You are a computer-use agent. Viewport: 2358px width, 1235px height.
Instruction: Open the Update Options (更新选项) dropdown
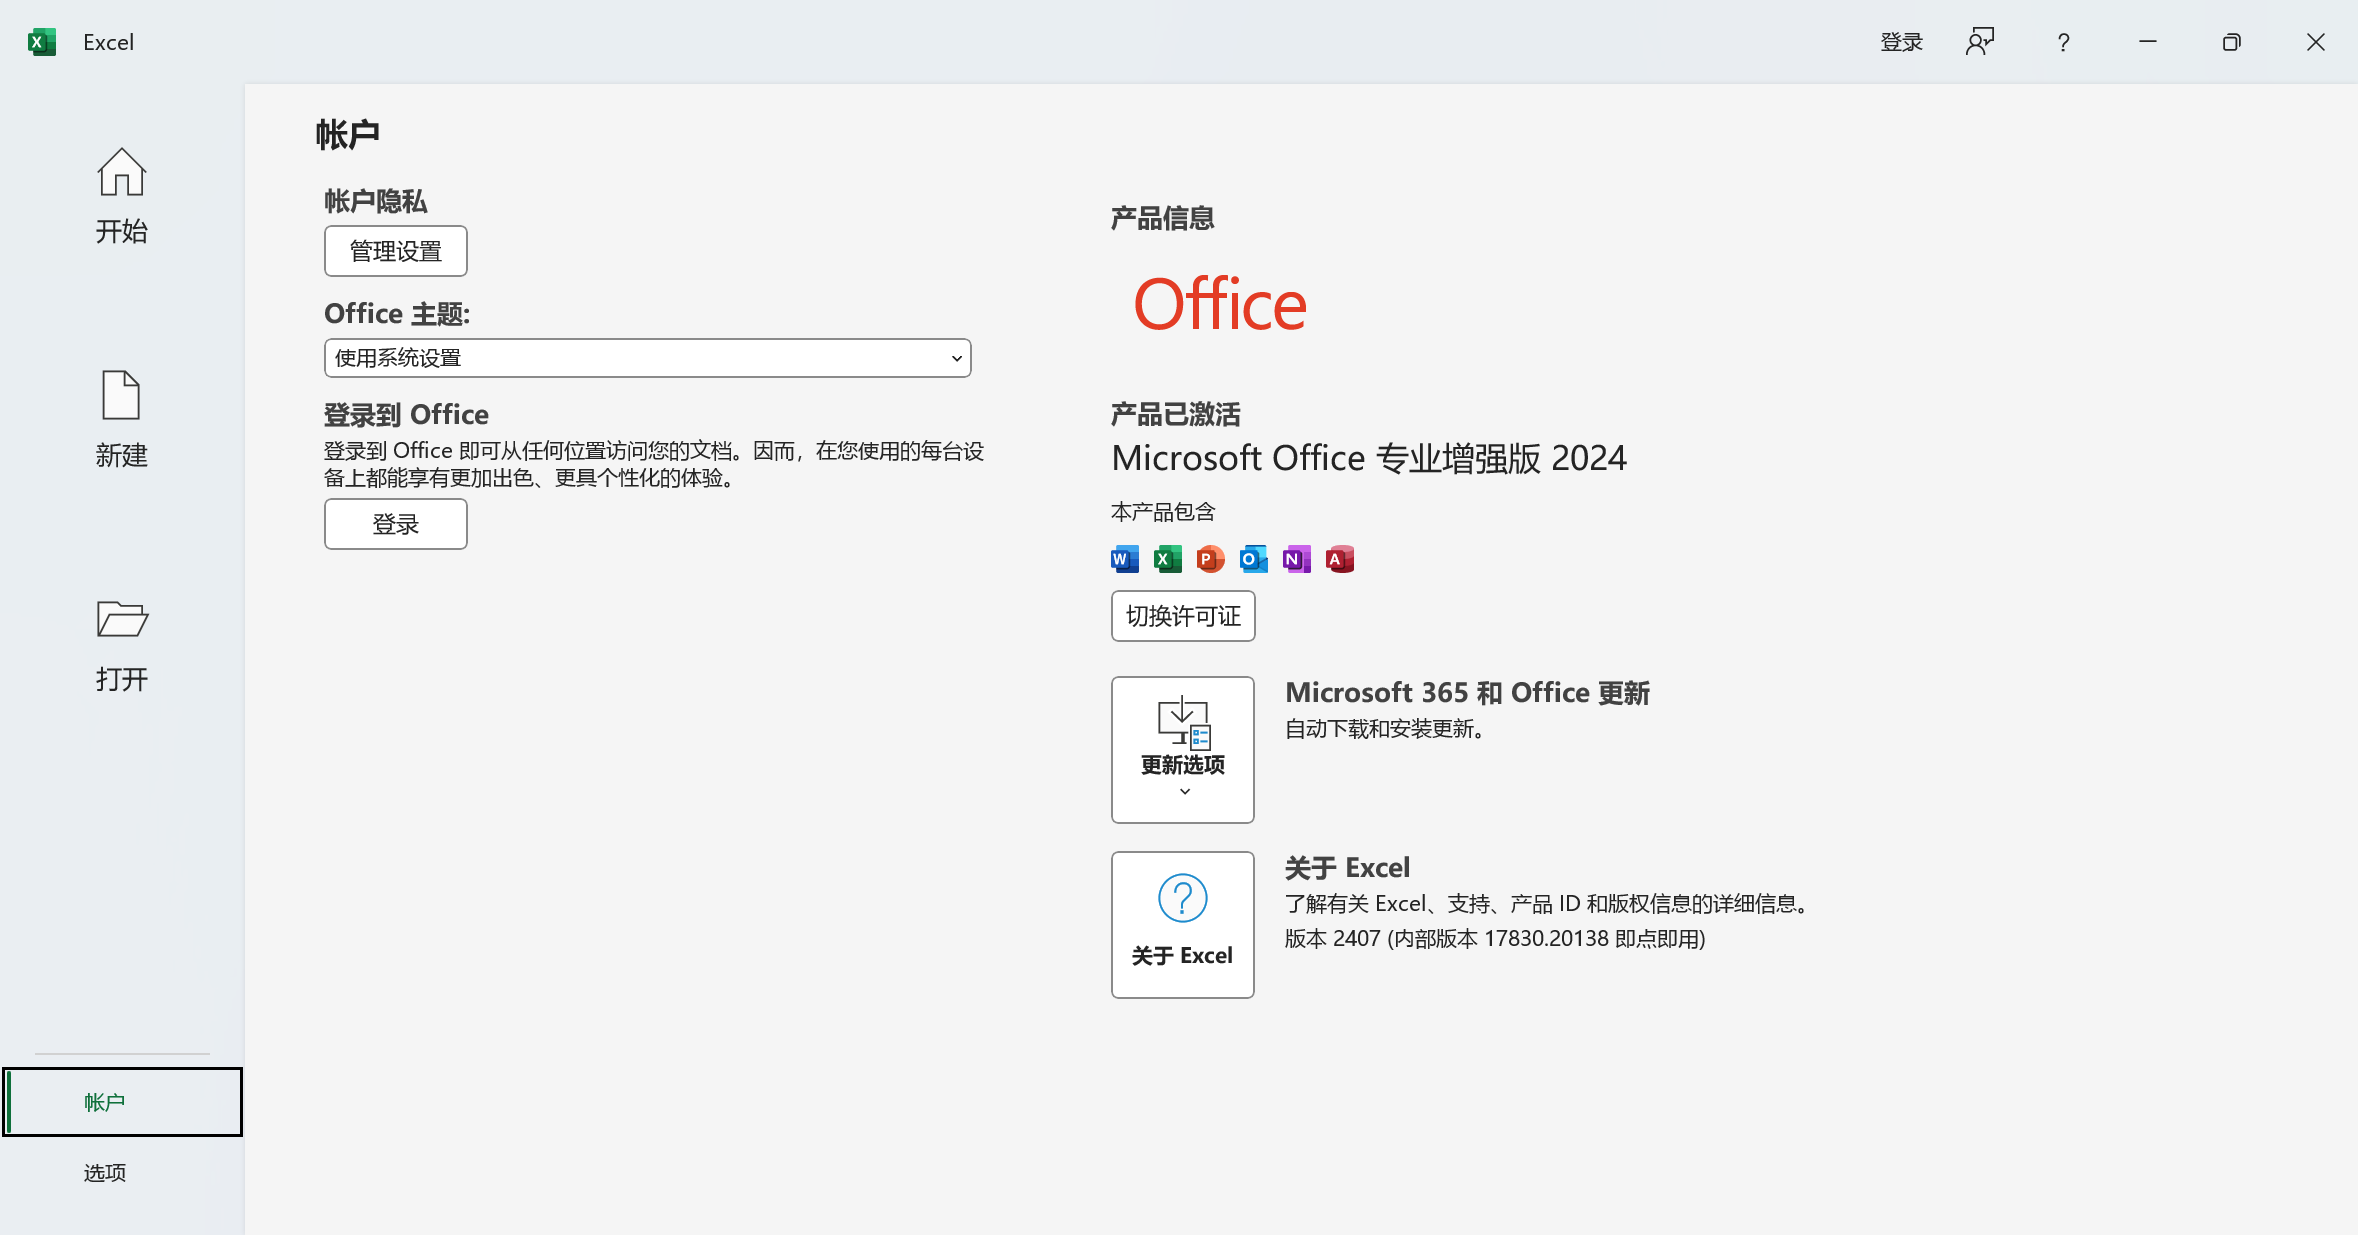[x=1182, y=749]
